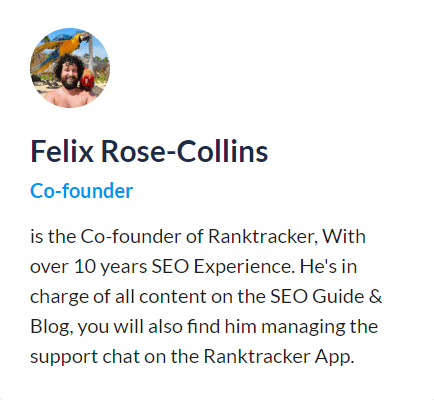Click the red parrot on the man's shoulder
Image resolution: width=434 pixels, height=400 pixels.
(88, 79)
